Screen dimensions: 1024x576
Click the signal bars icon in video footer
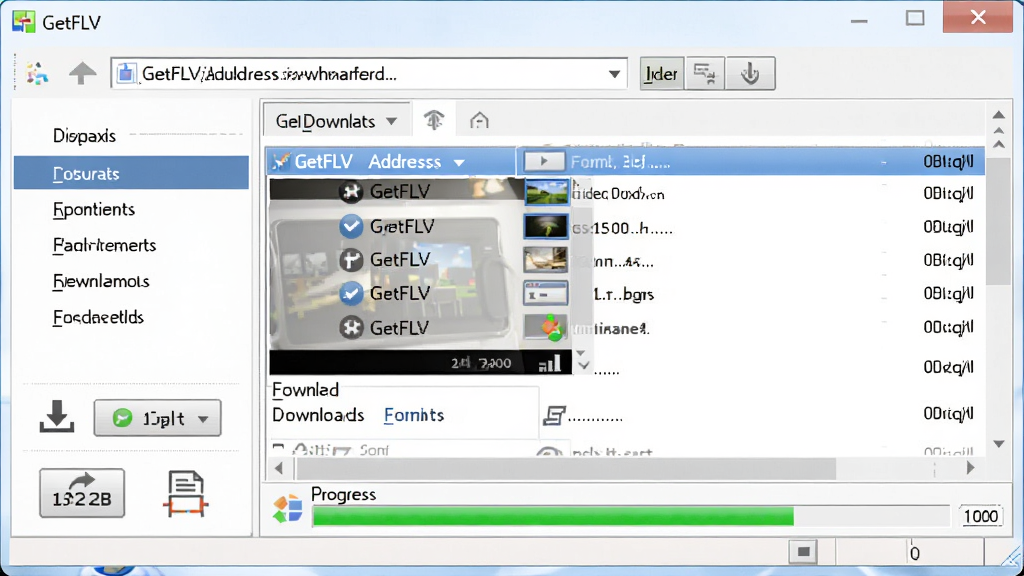(x=549, y=364)
